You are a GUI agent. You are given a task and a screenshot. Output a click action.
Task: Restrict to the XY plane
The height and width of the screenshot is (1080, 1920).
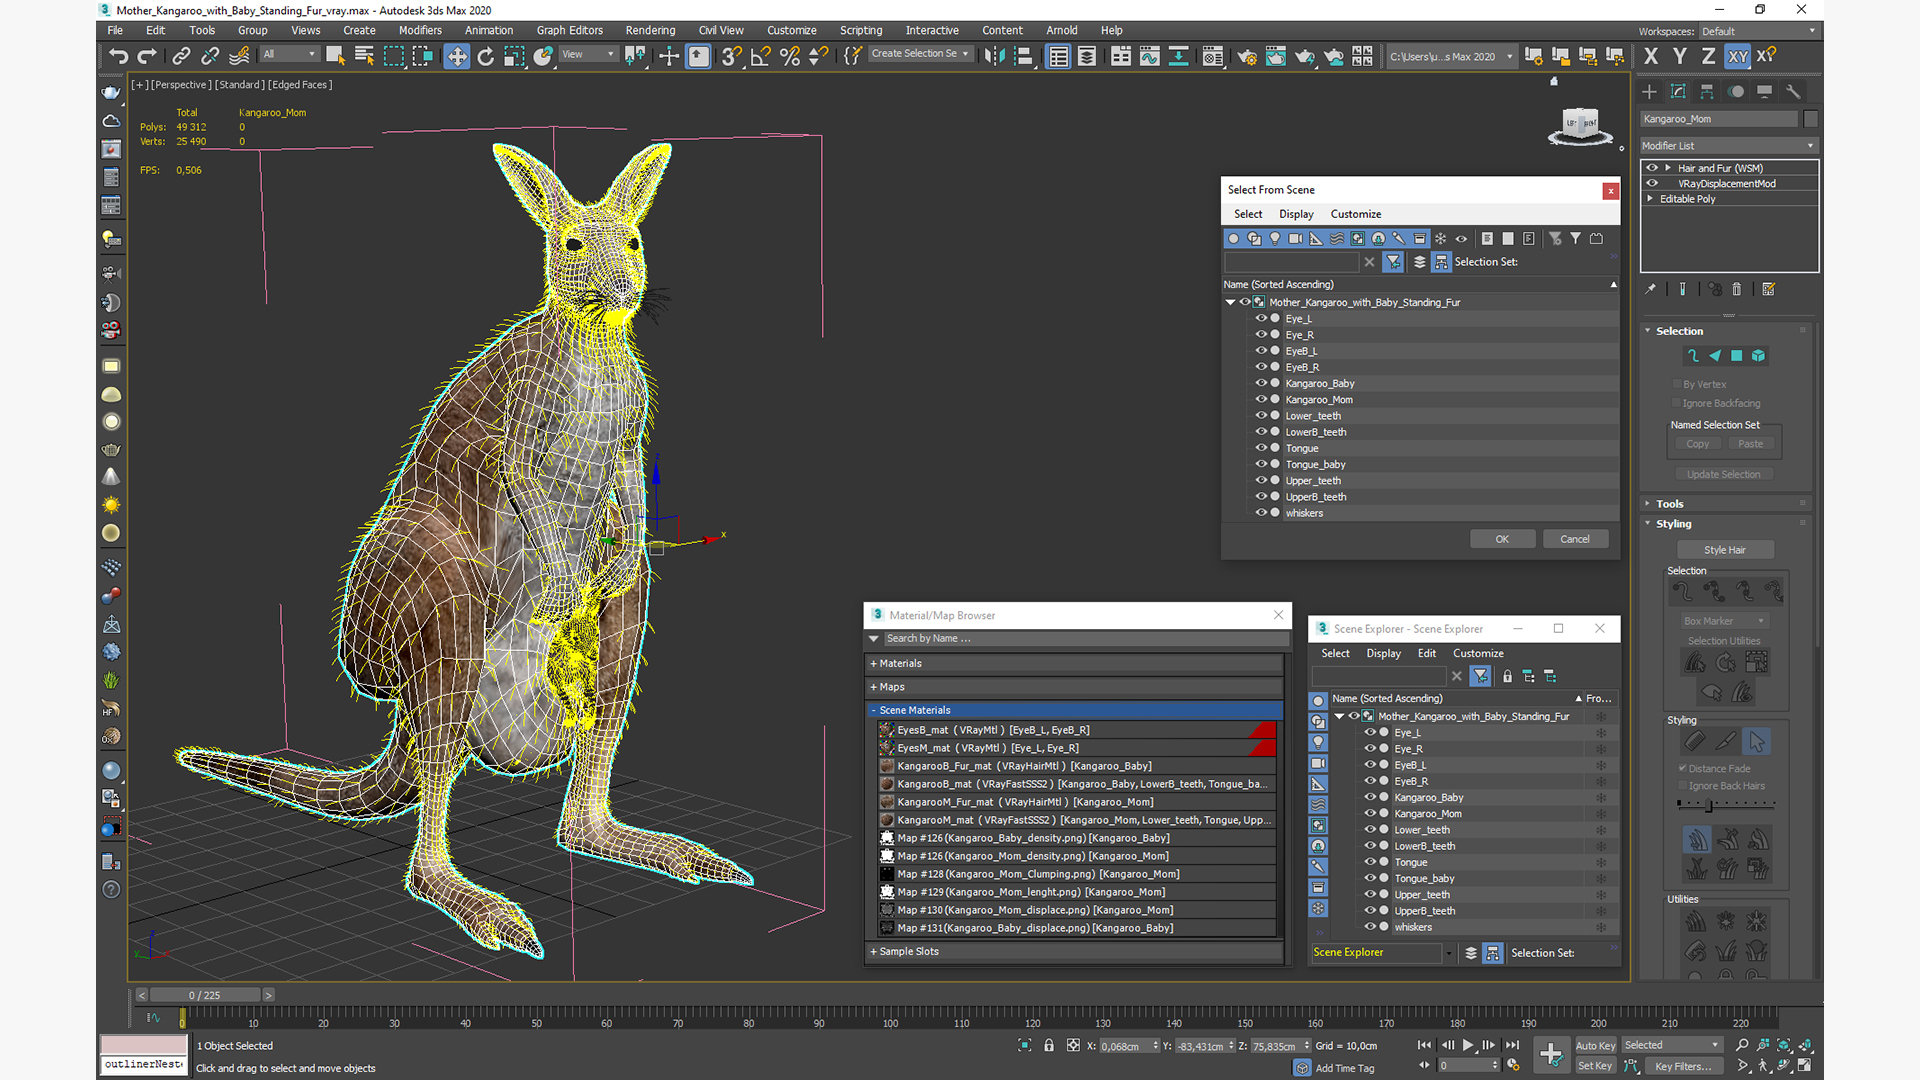point(1738,57)
